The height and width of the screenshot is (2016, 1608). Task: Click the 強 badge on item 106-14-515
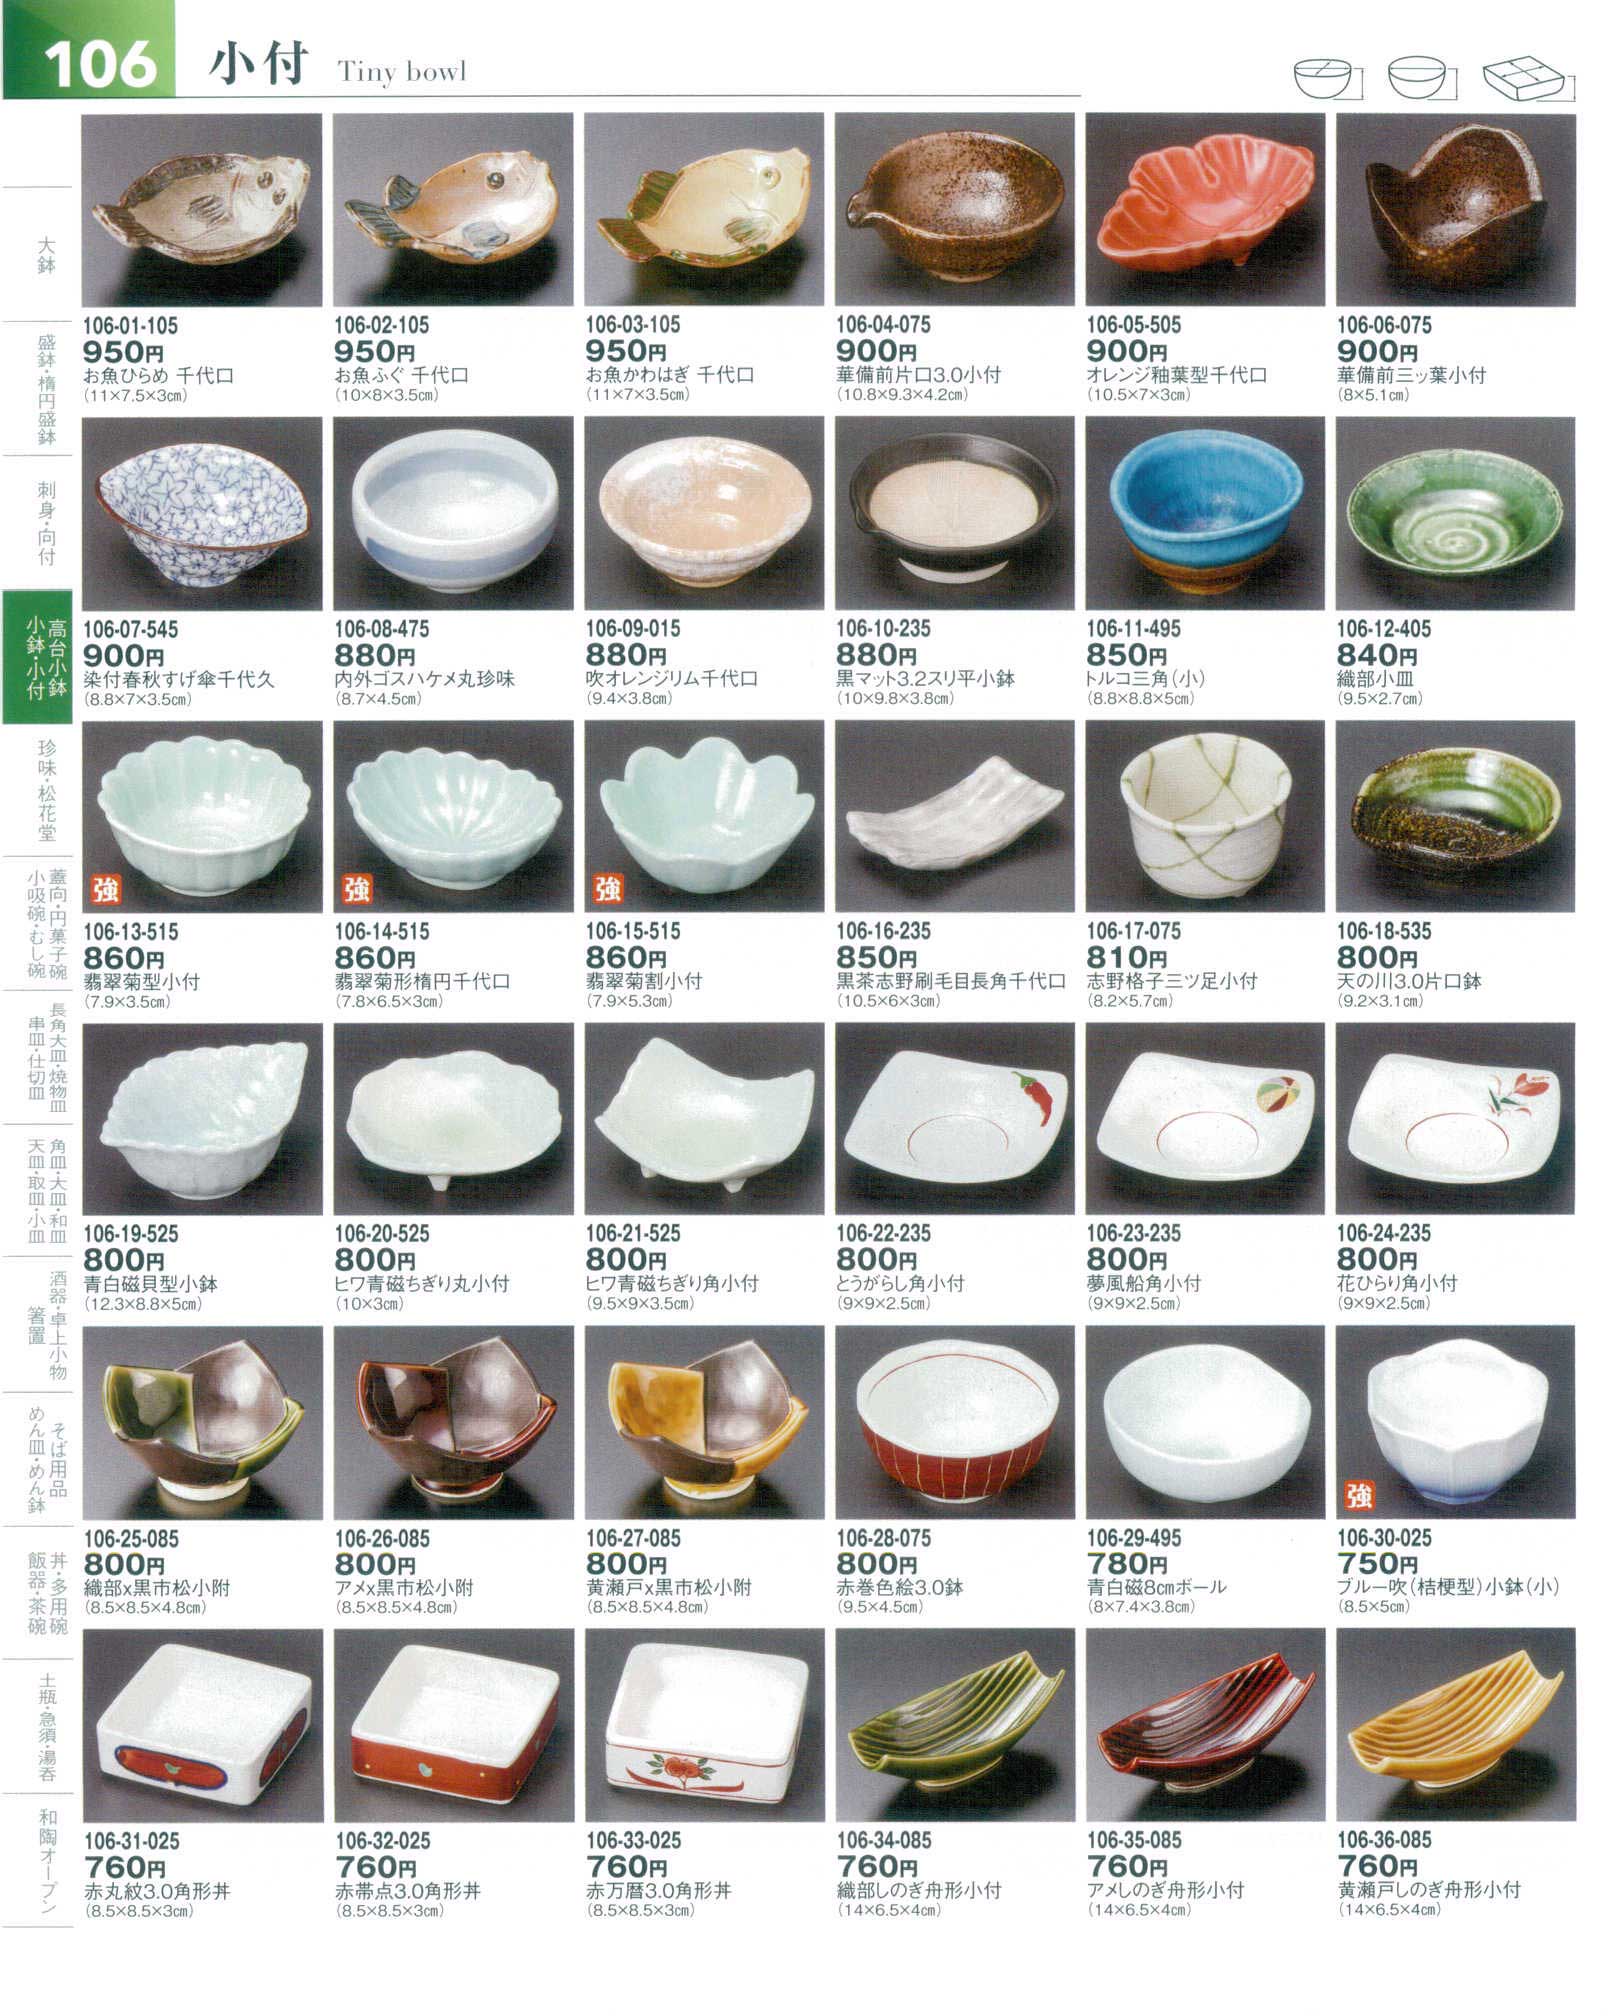pos(356,889)
